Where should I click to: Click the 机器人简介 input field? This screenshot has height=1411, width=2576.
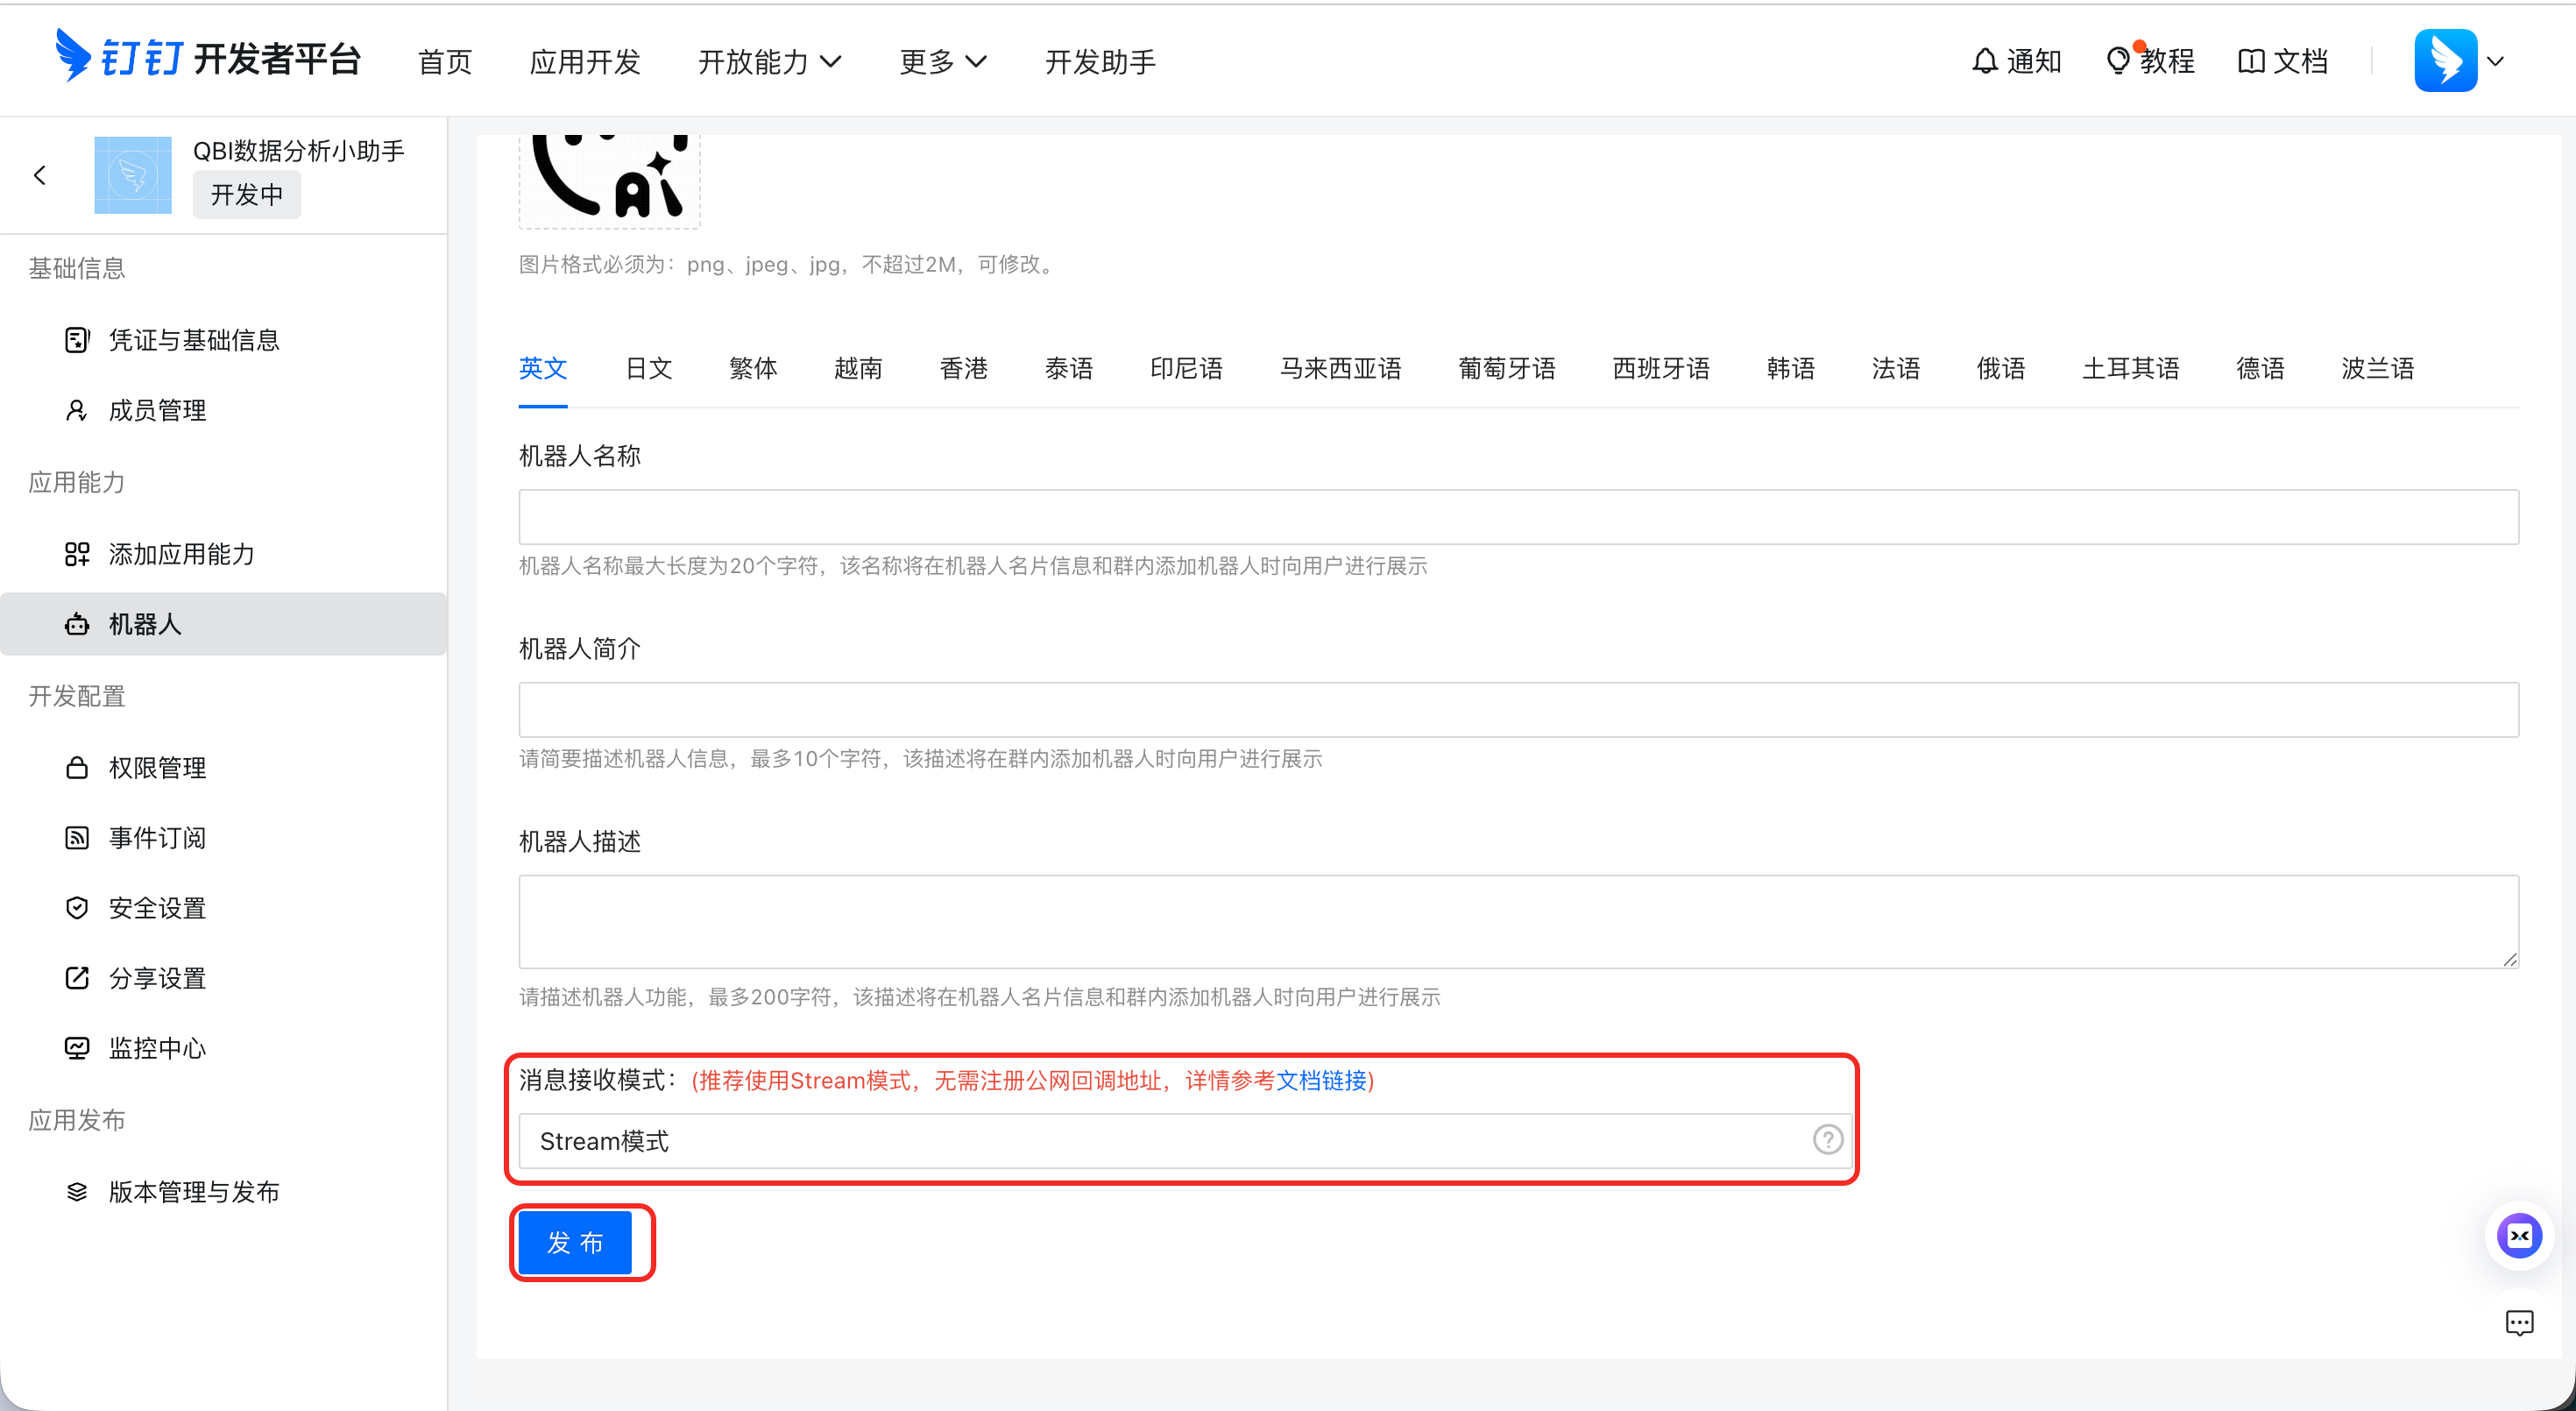[1518, 710]
